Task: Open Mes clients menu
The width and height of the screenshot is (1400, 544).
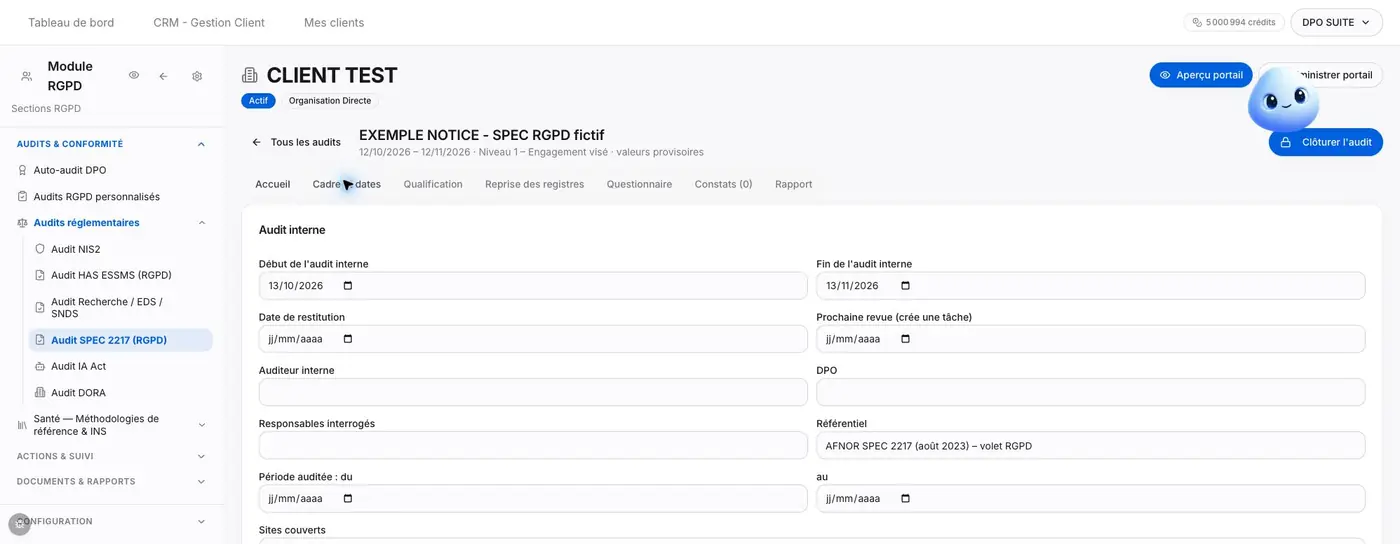Action: (x=334, y=22)
